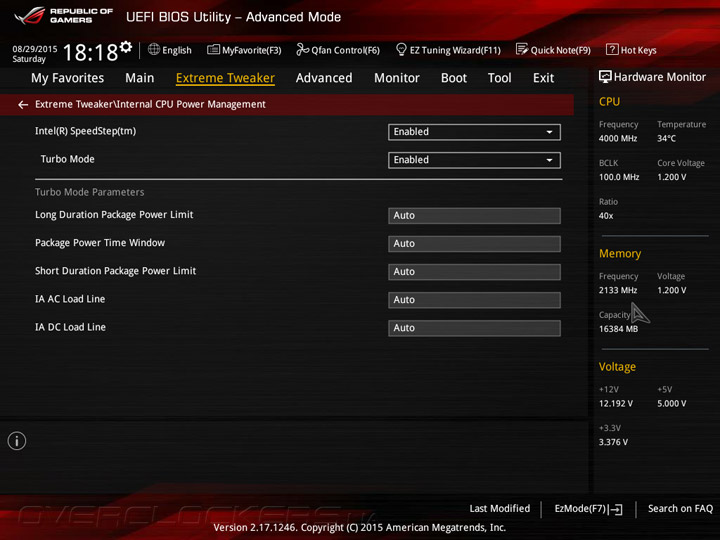This screenshot has height=540, width=720.
Task: Open Quick Note(F9)
Action: (553, 50)
